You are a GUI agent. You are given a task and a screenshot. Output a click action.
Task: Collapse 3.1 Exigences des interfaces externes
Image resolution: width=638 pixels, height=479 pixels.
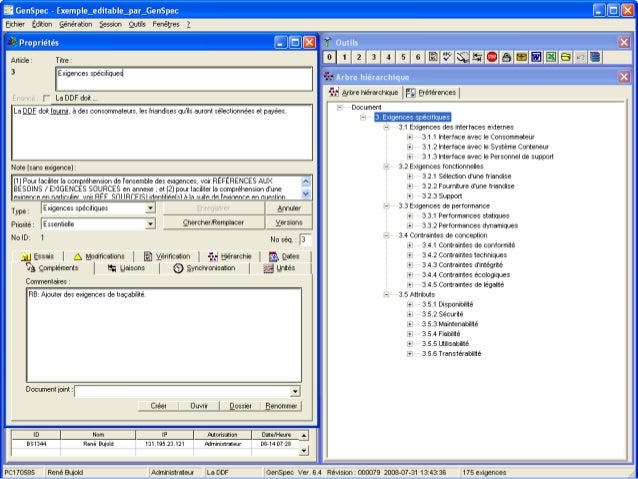[386, 127]
